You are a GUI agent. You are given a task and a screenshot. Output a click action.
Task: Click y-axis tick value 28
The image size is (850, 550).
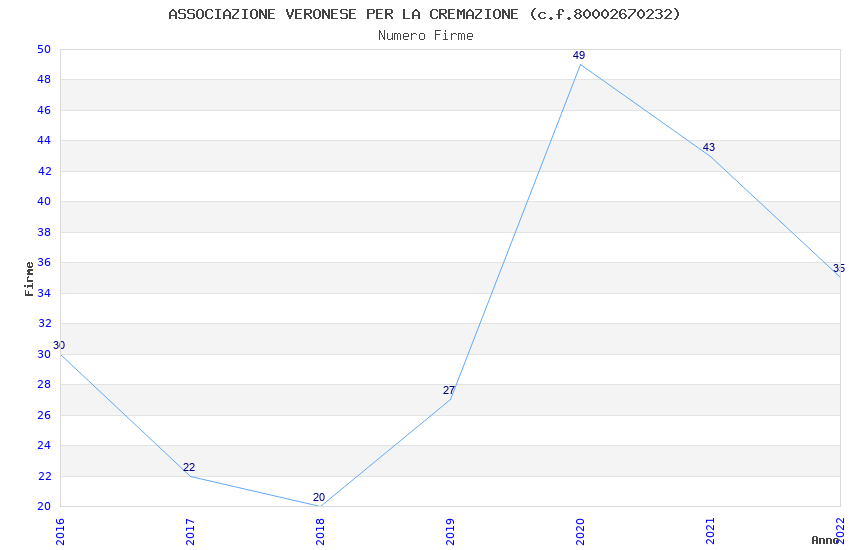coord(44,384)
